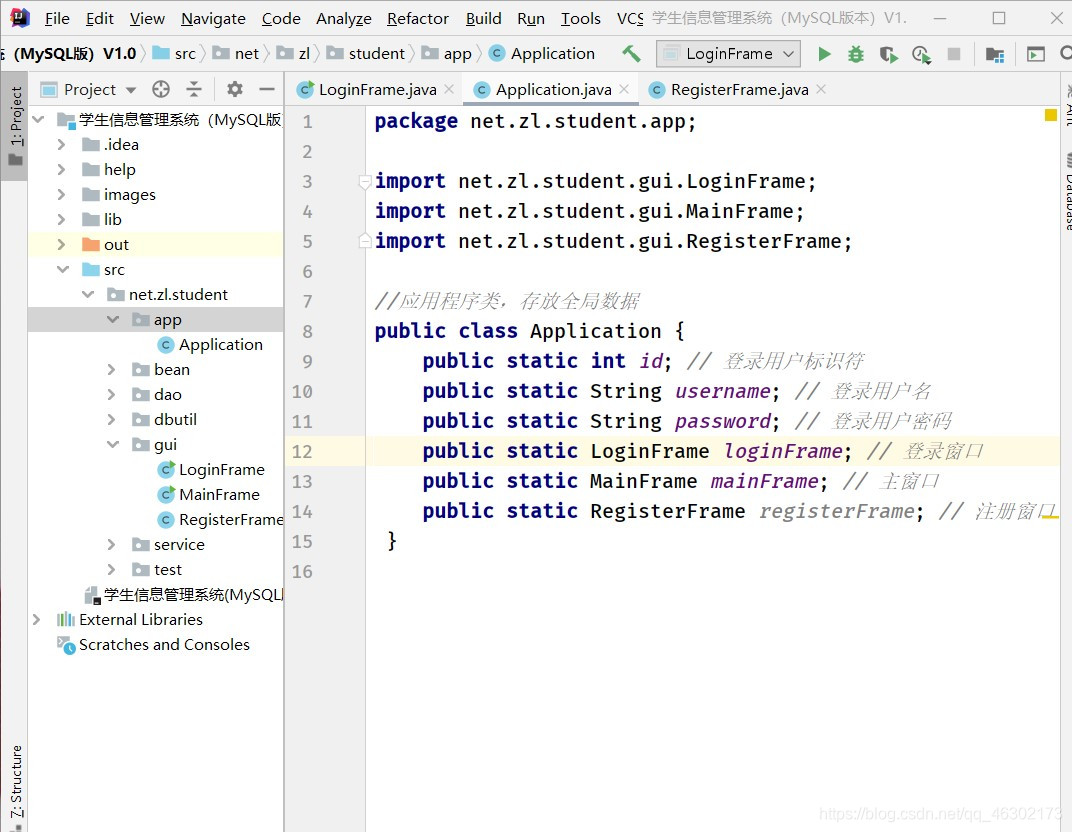The image size is (1072, 832).
Task: Open the Tools menu
Action: pos(580,18)
